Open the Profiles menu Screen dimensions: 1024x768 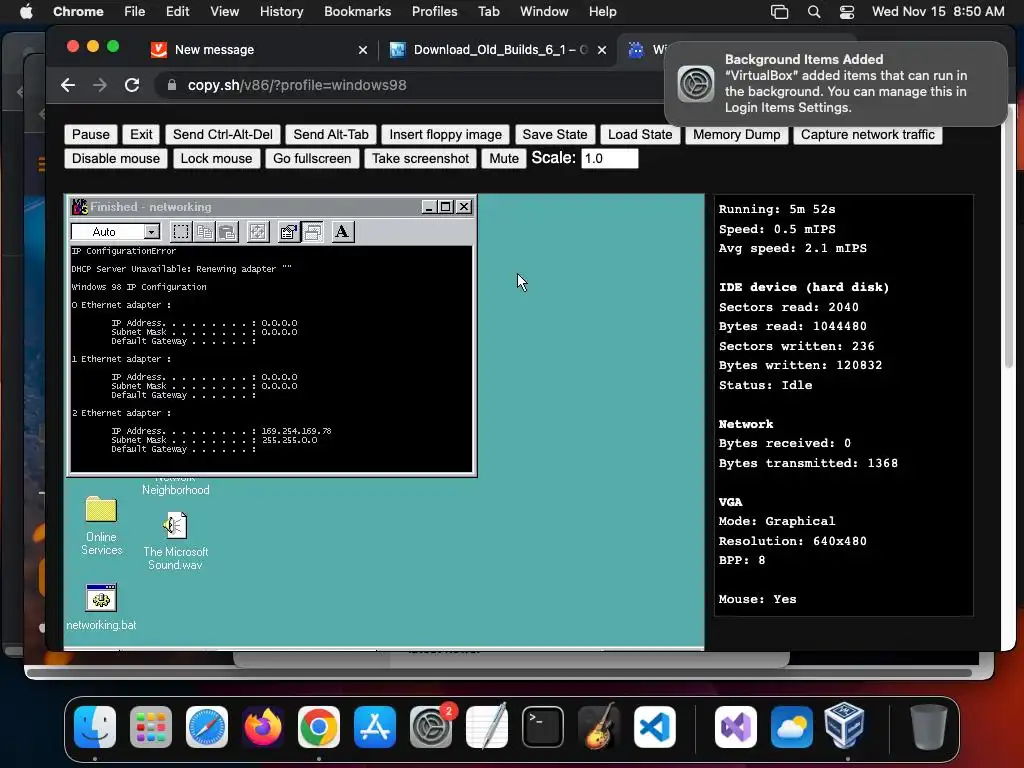(434, 11)
